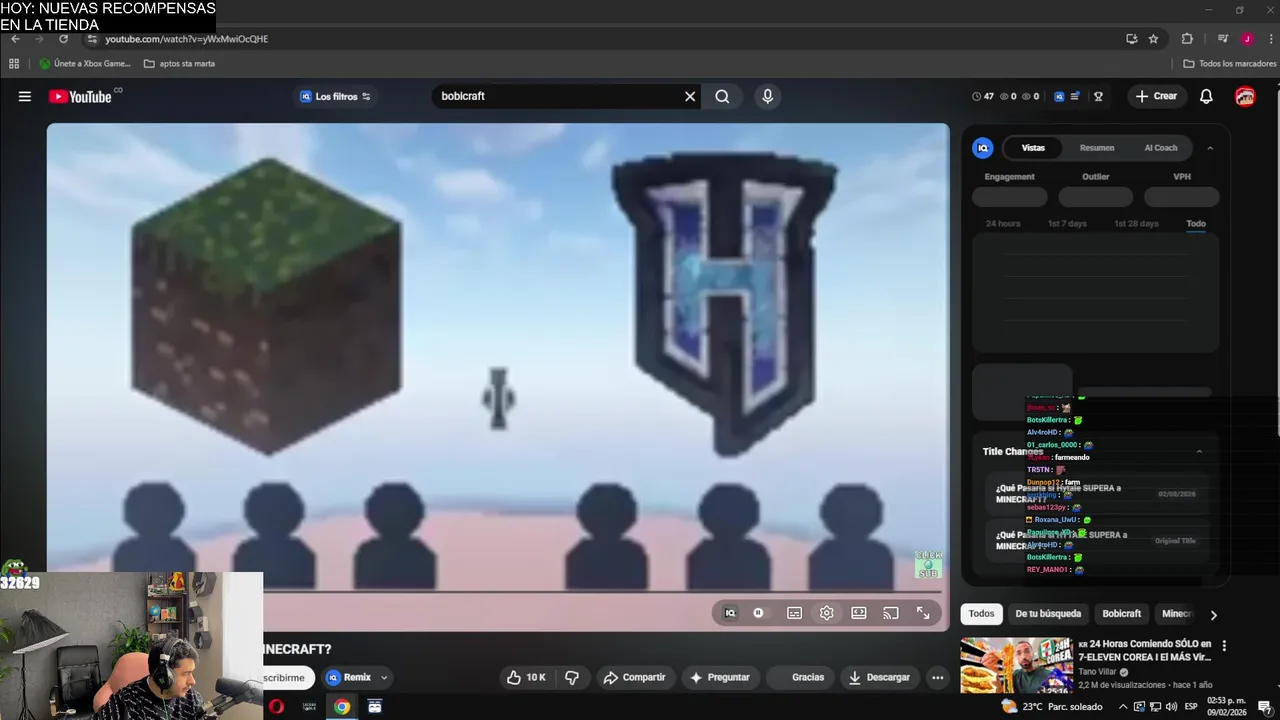Image resolution: width=1280 pixels, height=720 pixels.
Task: Click the Compartir share button
Action: (634, 677)
